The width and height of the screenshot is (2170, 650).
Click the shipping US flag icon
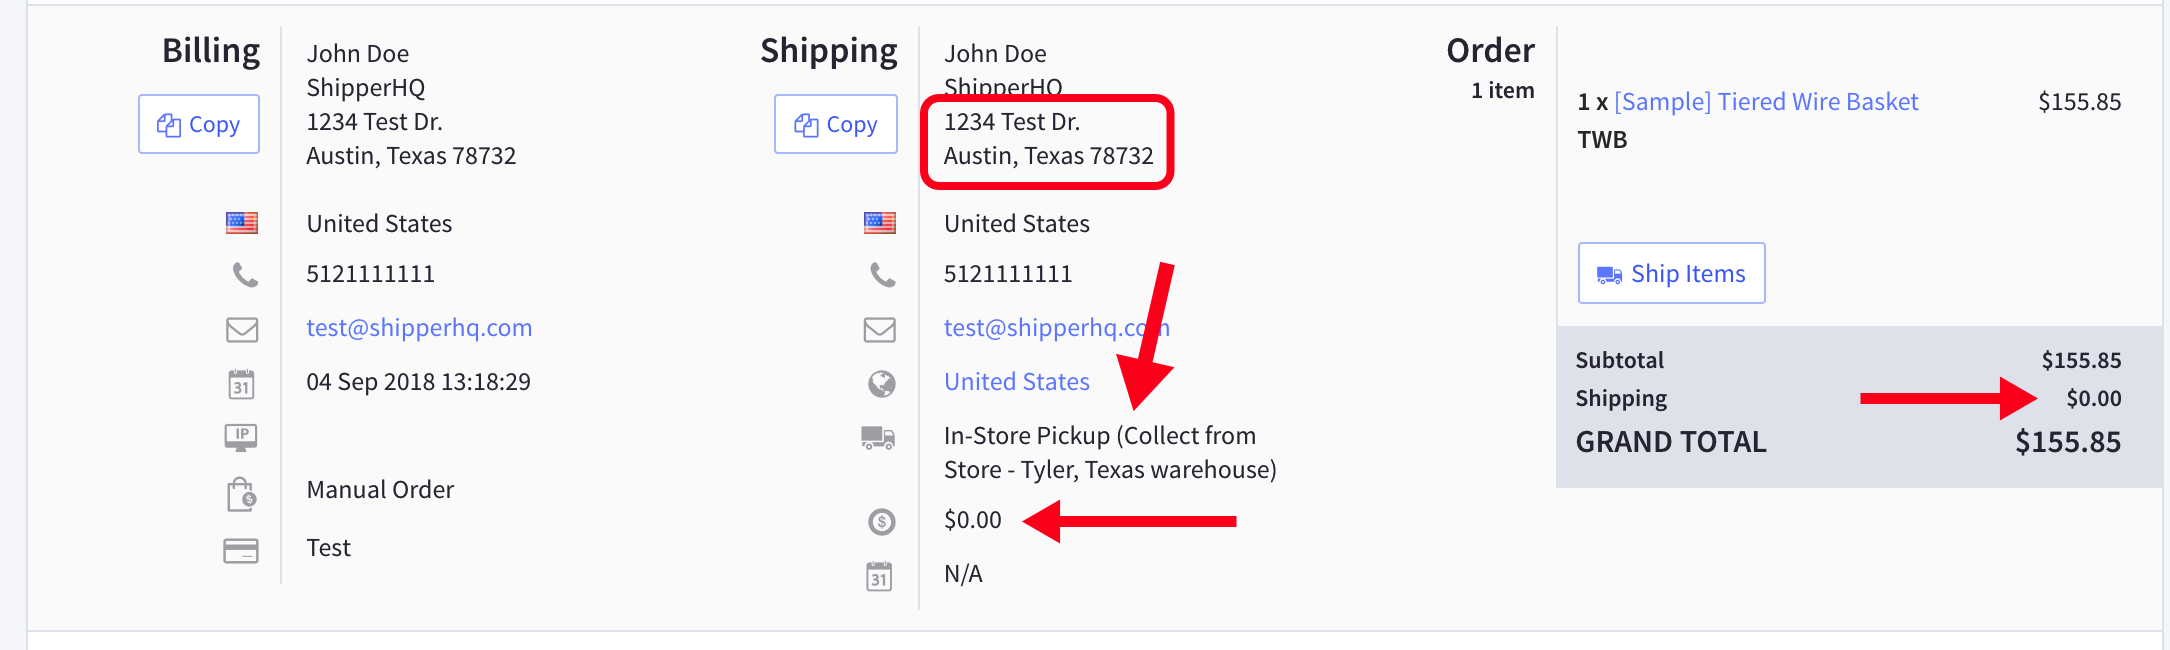pyautogui.click(x=880, y=223)
